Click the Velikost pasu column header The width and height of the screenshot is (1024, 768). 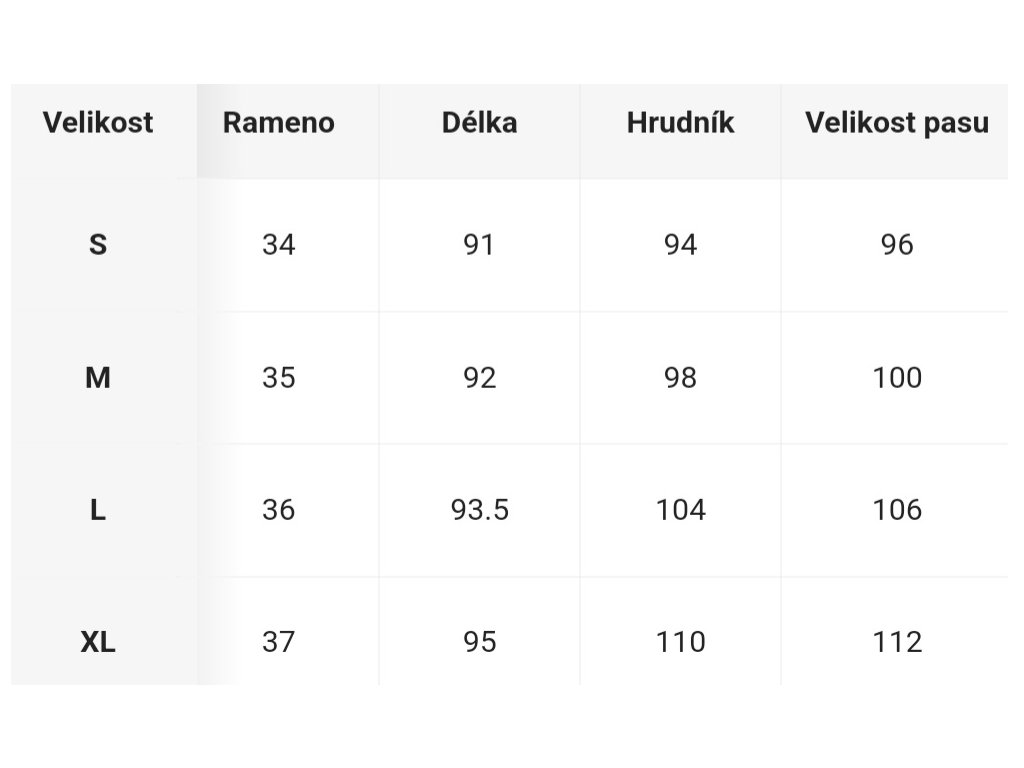pos(897,123)
